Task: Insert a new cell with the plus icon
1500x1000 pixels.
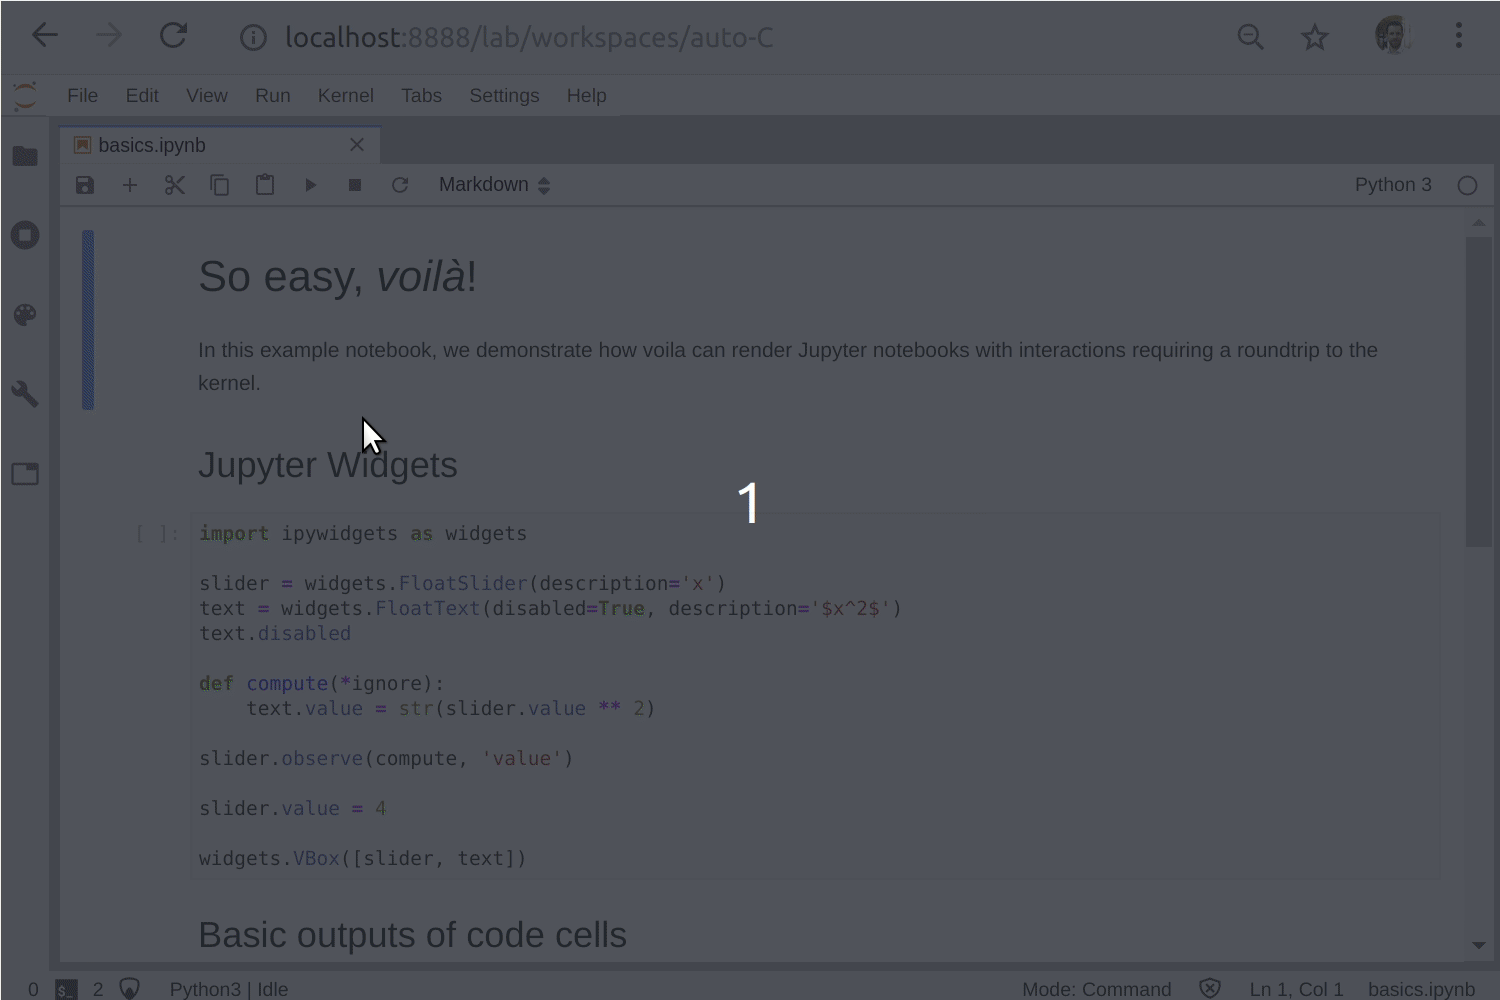Action: [130, 185]
